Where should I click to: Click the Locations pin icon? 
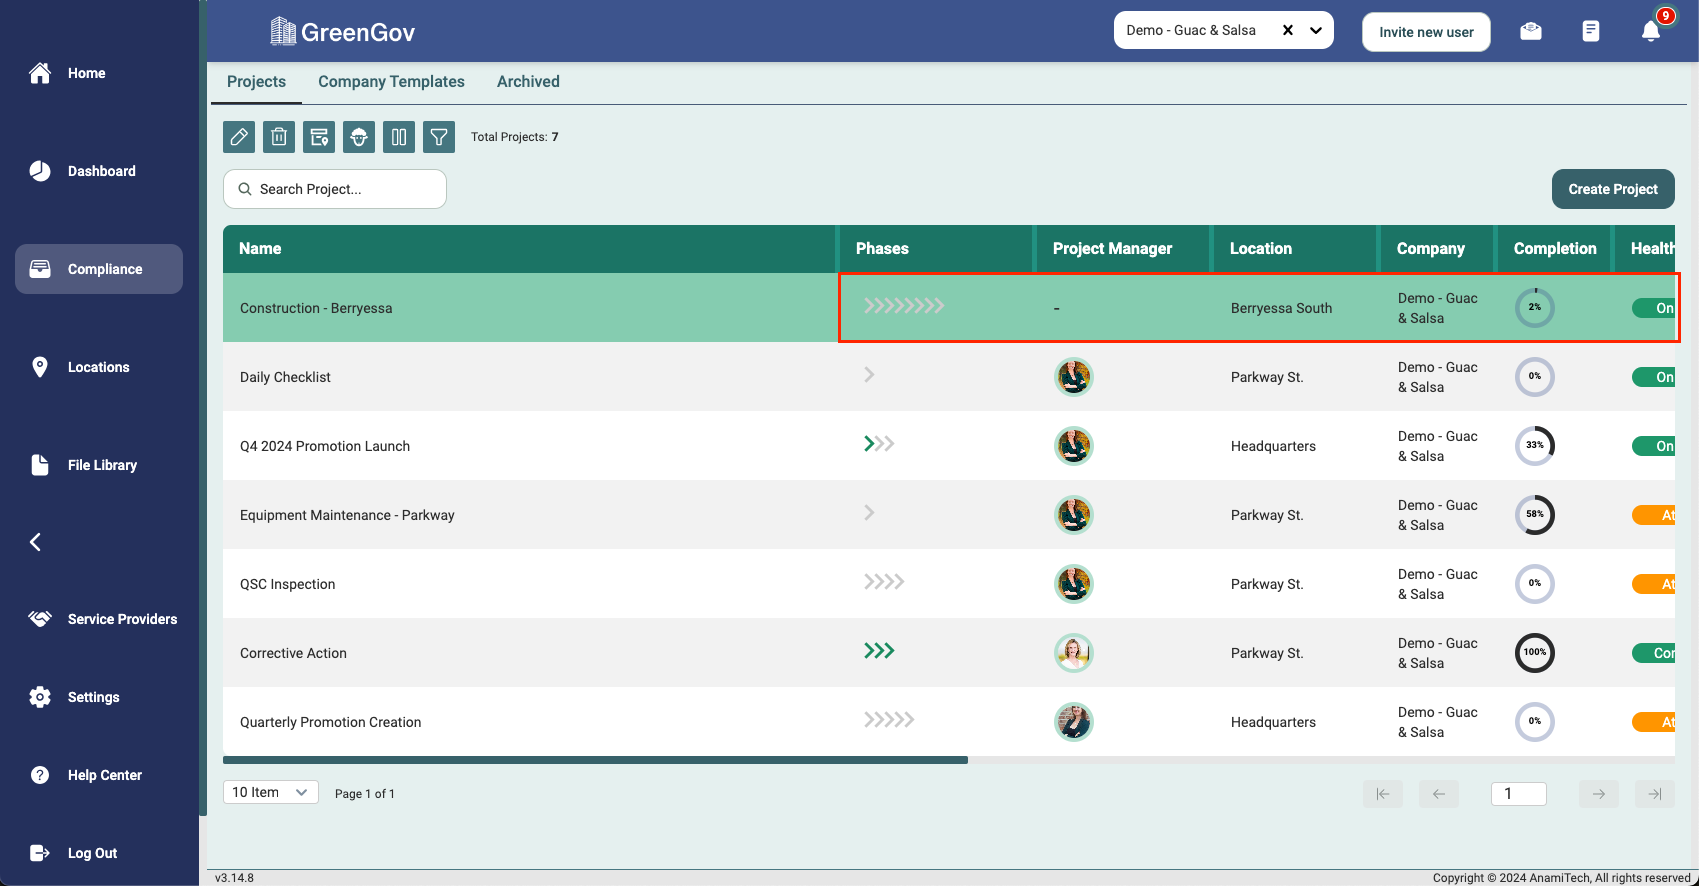[x=40, y=367]
